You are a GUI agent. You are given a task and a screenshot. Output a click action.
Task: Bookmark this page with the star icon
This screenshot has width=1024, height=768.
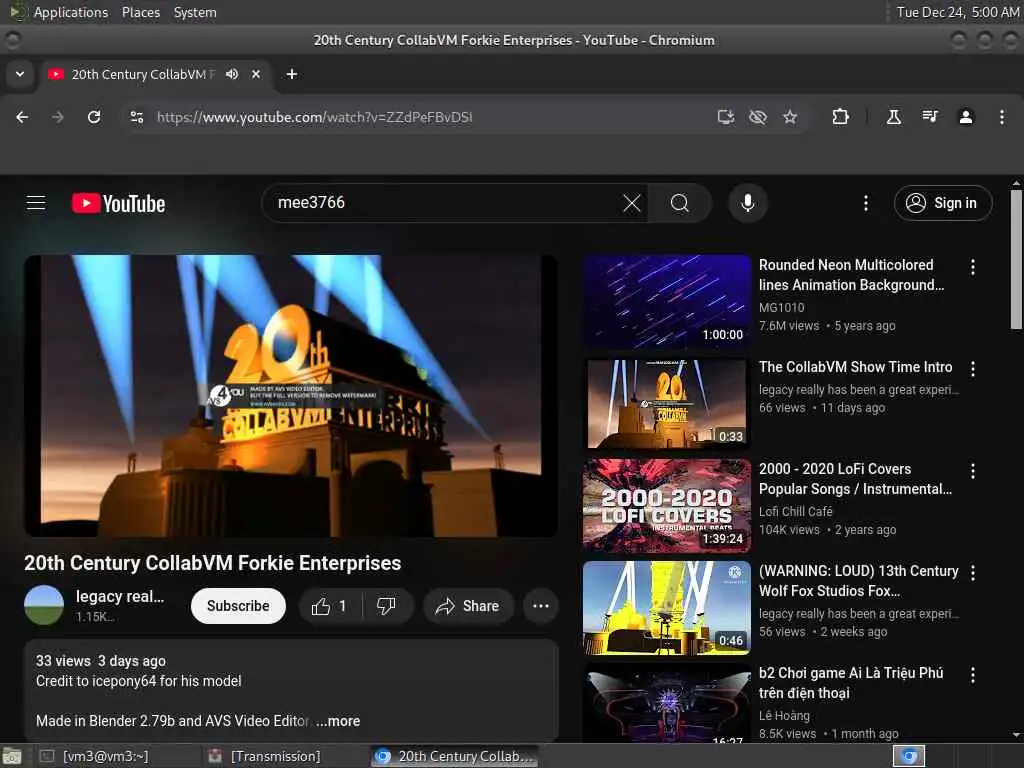click(790, 117)
